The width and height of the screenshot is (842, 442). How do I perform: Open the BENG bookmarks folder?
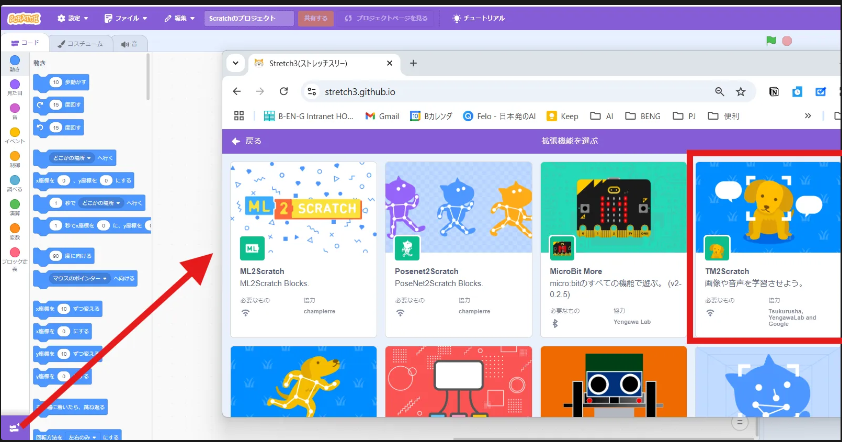pos(643,116)
